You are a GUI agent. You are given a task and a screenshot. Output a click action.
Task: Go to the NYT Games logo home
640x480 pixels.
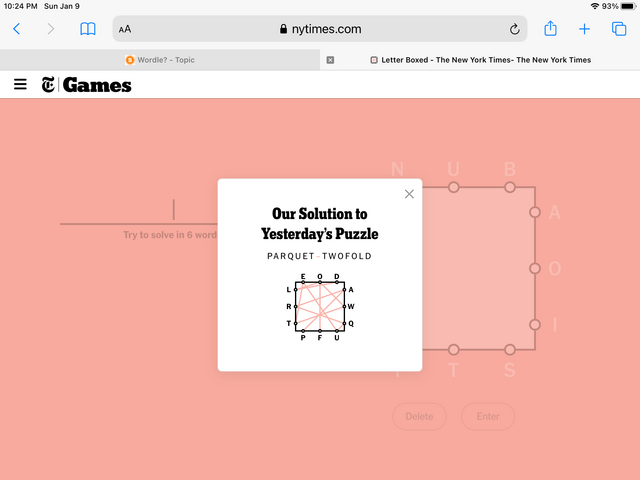coord(87,85)
